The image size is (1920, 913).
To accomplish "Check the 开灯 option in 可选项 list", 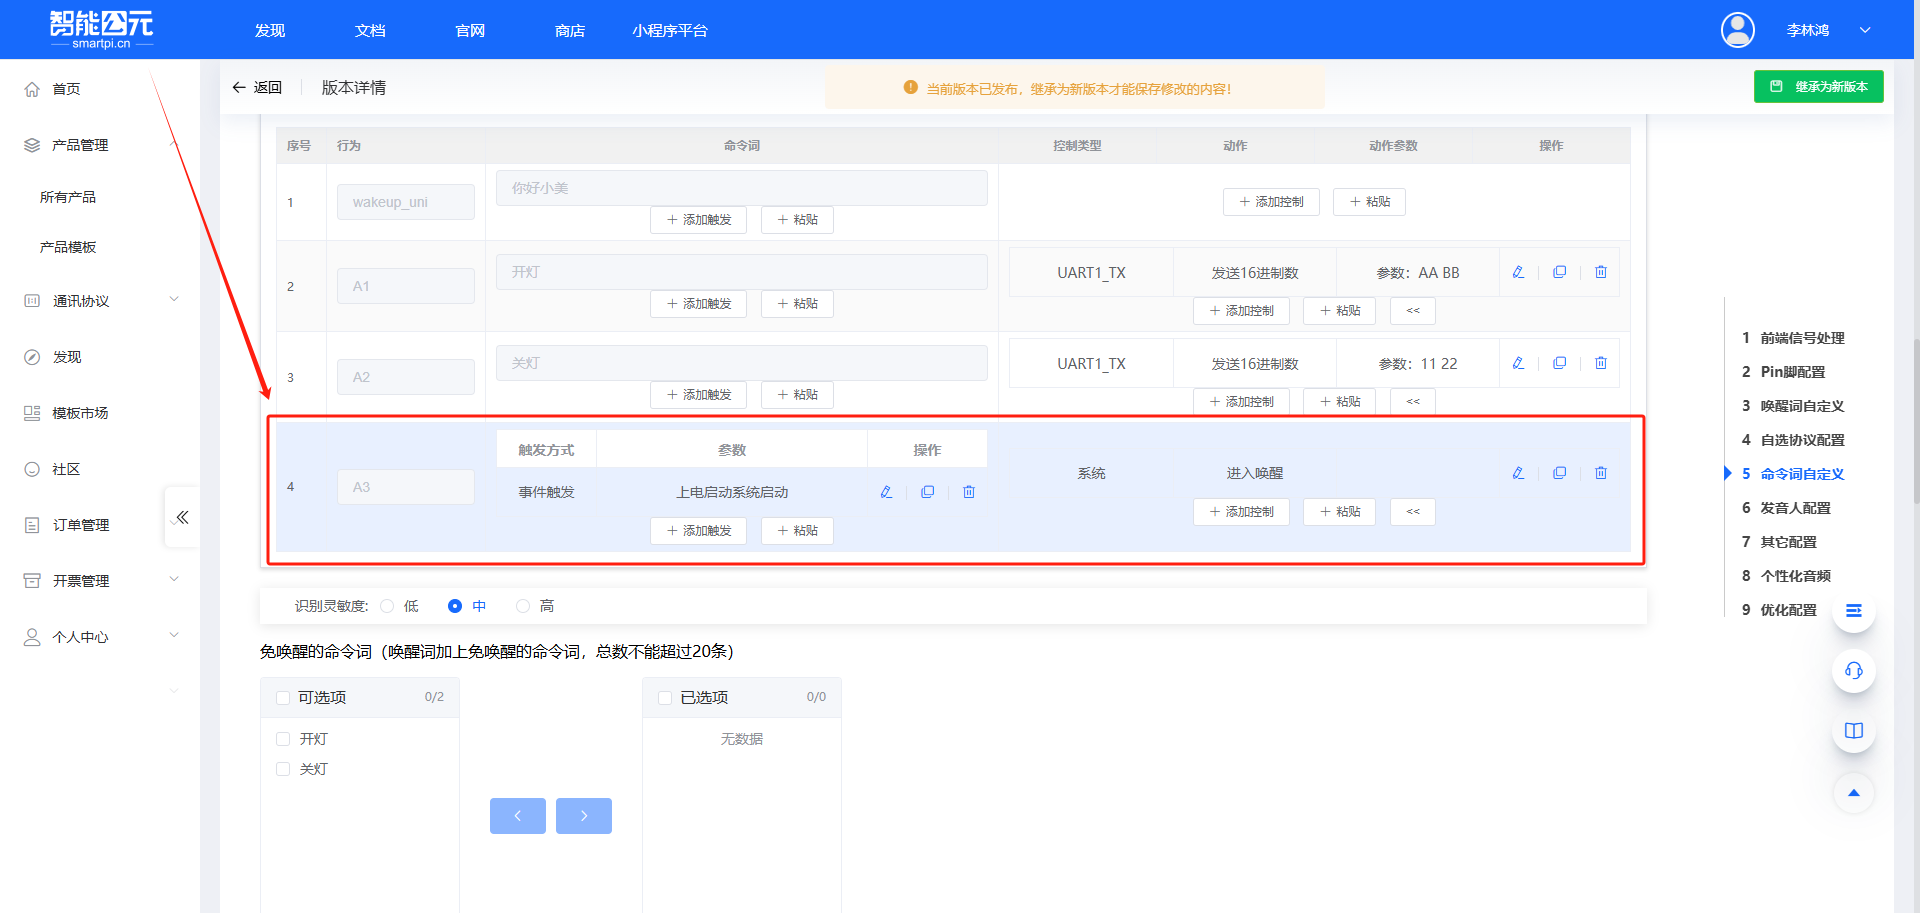I will pos(283,739).
